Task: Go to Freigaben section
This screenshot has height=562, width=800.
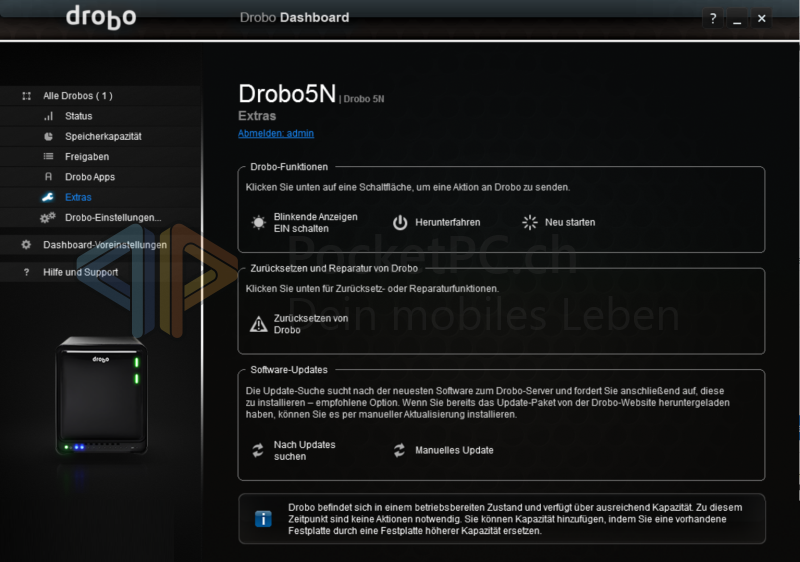Action: [x=101, y=157]
